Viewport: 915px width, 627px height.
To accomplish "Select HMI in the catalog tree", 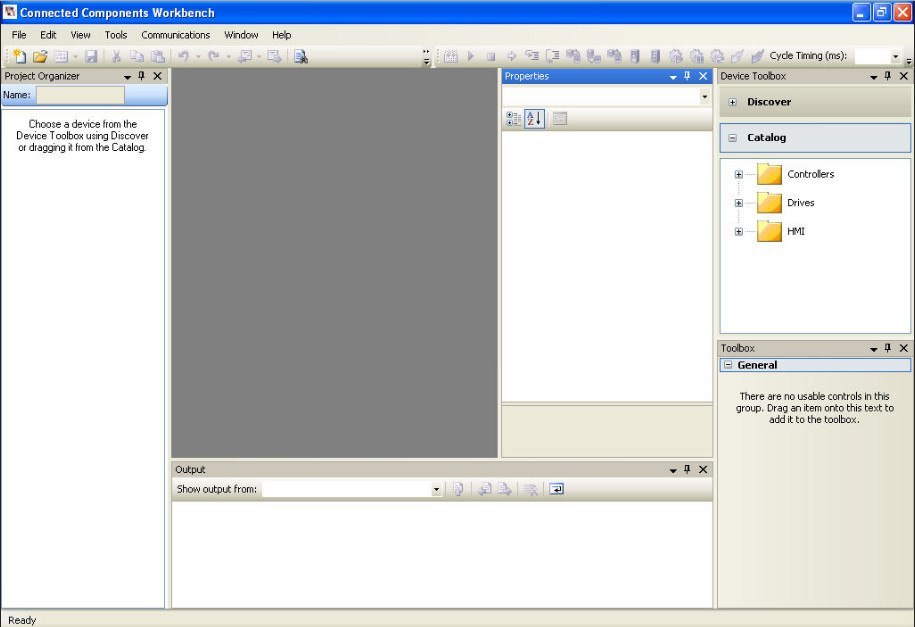I will [x=796, y=232].
